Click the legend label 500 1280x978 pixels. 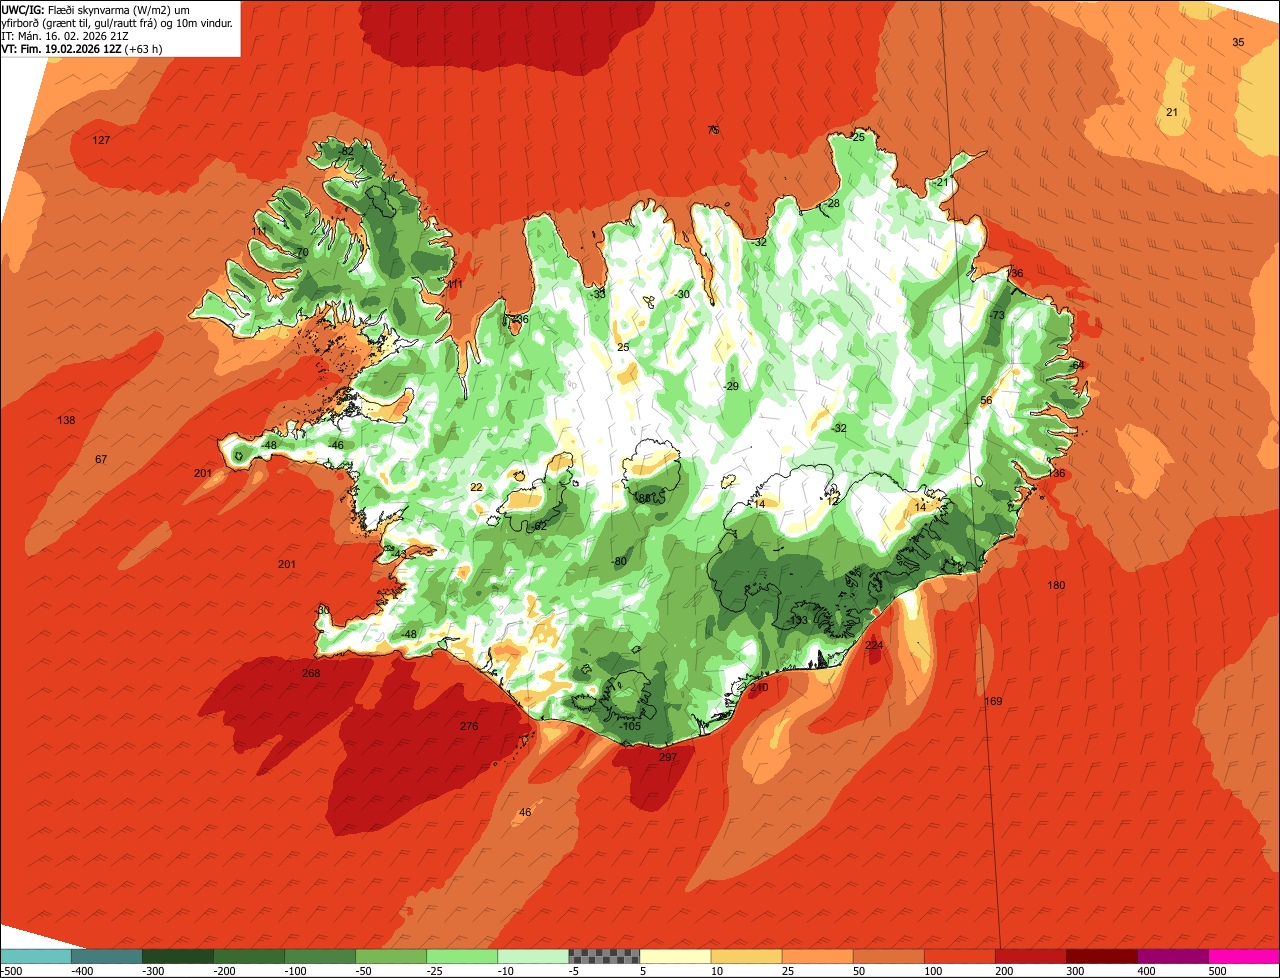click(x=1217, y=971)
